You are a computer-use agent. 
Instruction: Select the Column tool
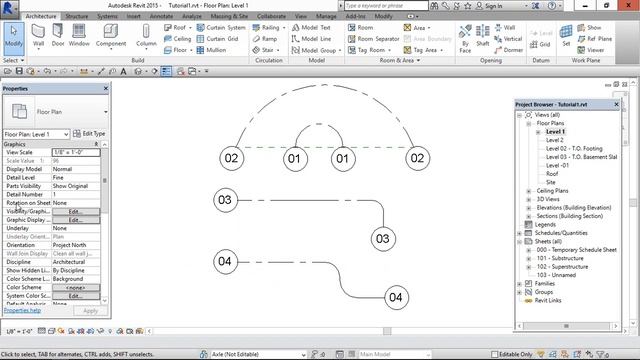click(146, 37)
